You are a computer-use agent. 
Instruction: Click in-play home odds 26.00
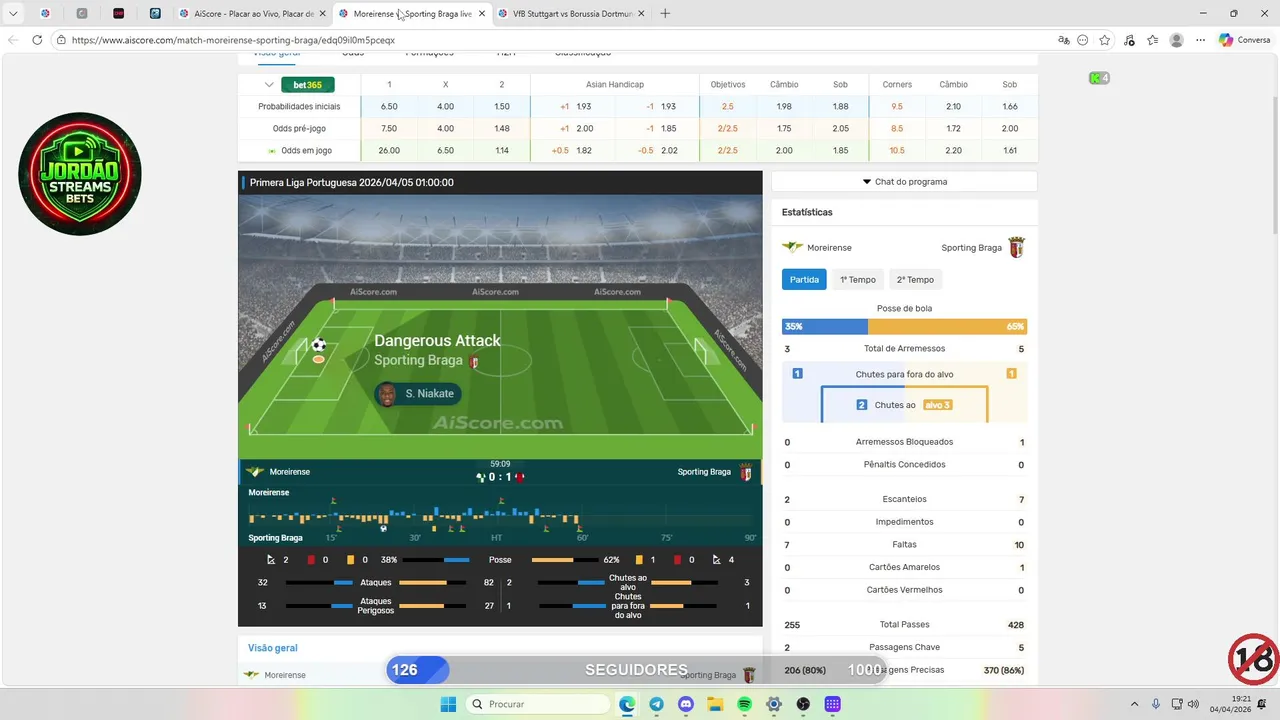click(x=389, y=150)
